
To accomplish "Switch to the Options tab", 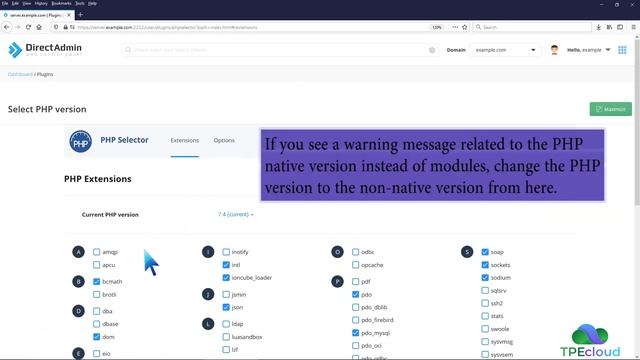I will (x=224, y=140).
